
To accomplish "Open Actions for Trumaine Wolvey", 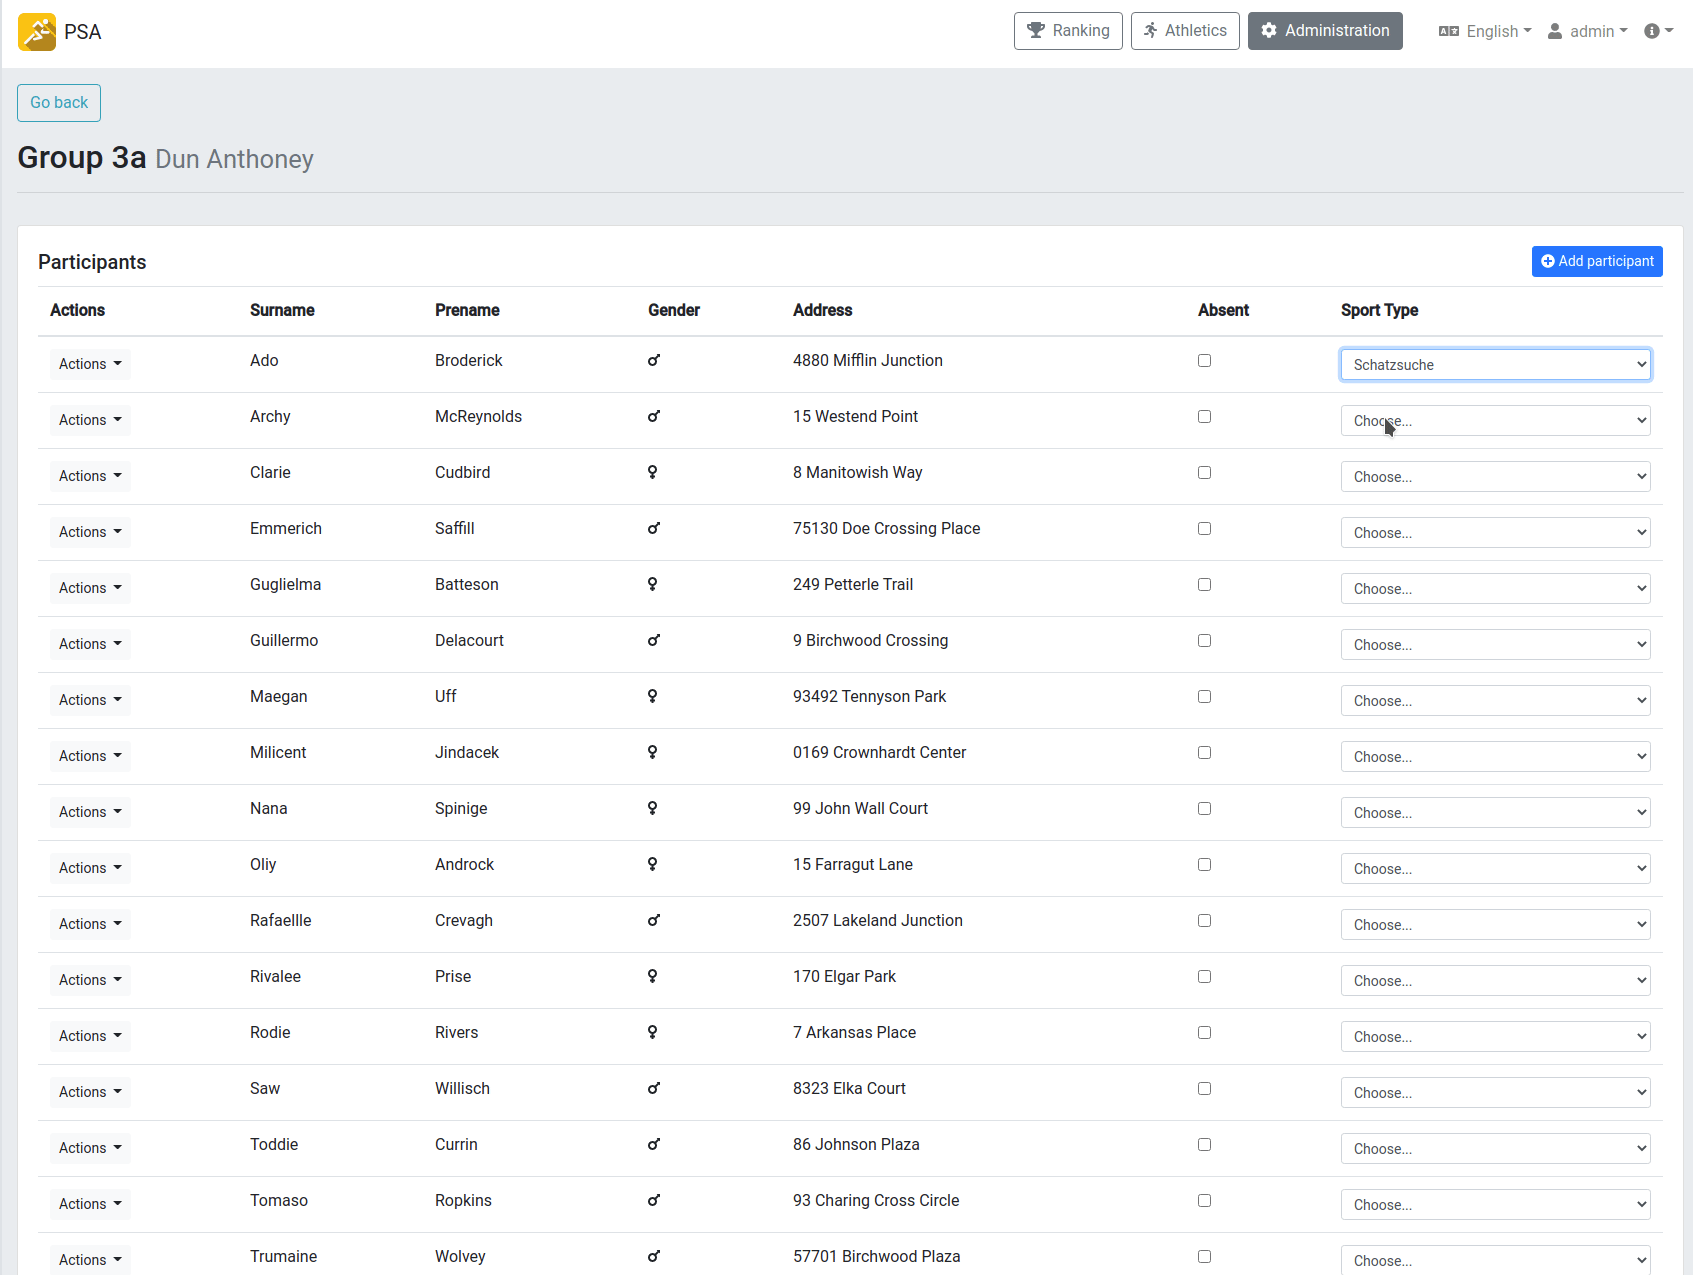I will [x=90, y=1260].
